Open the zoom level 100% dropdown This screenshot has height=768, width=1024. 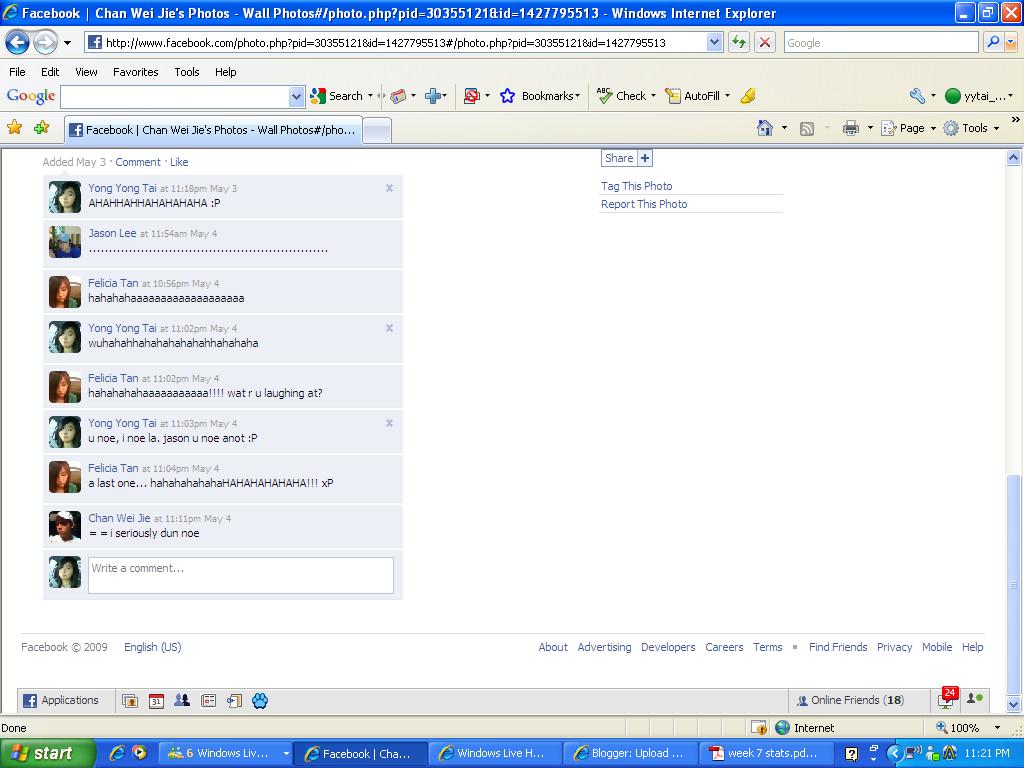coord(997,728)
